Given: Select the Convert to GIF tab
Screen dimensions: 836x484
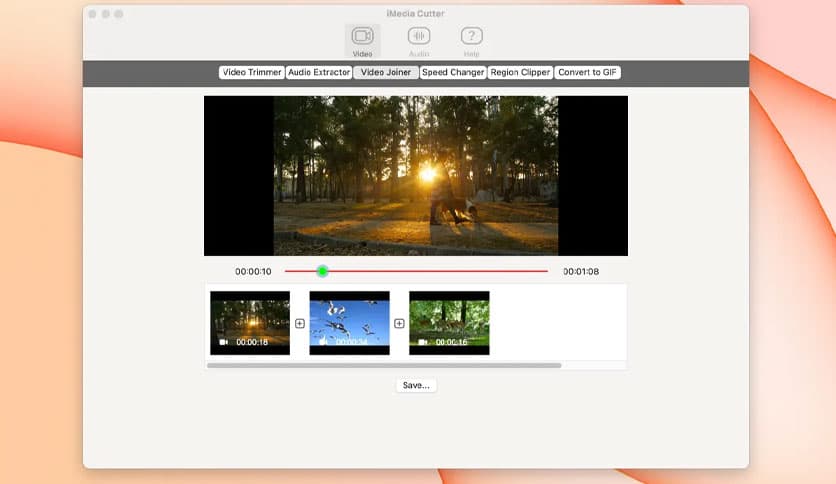Looking at the screenshot, I should [587, 72].
